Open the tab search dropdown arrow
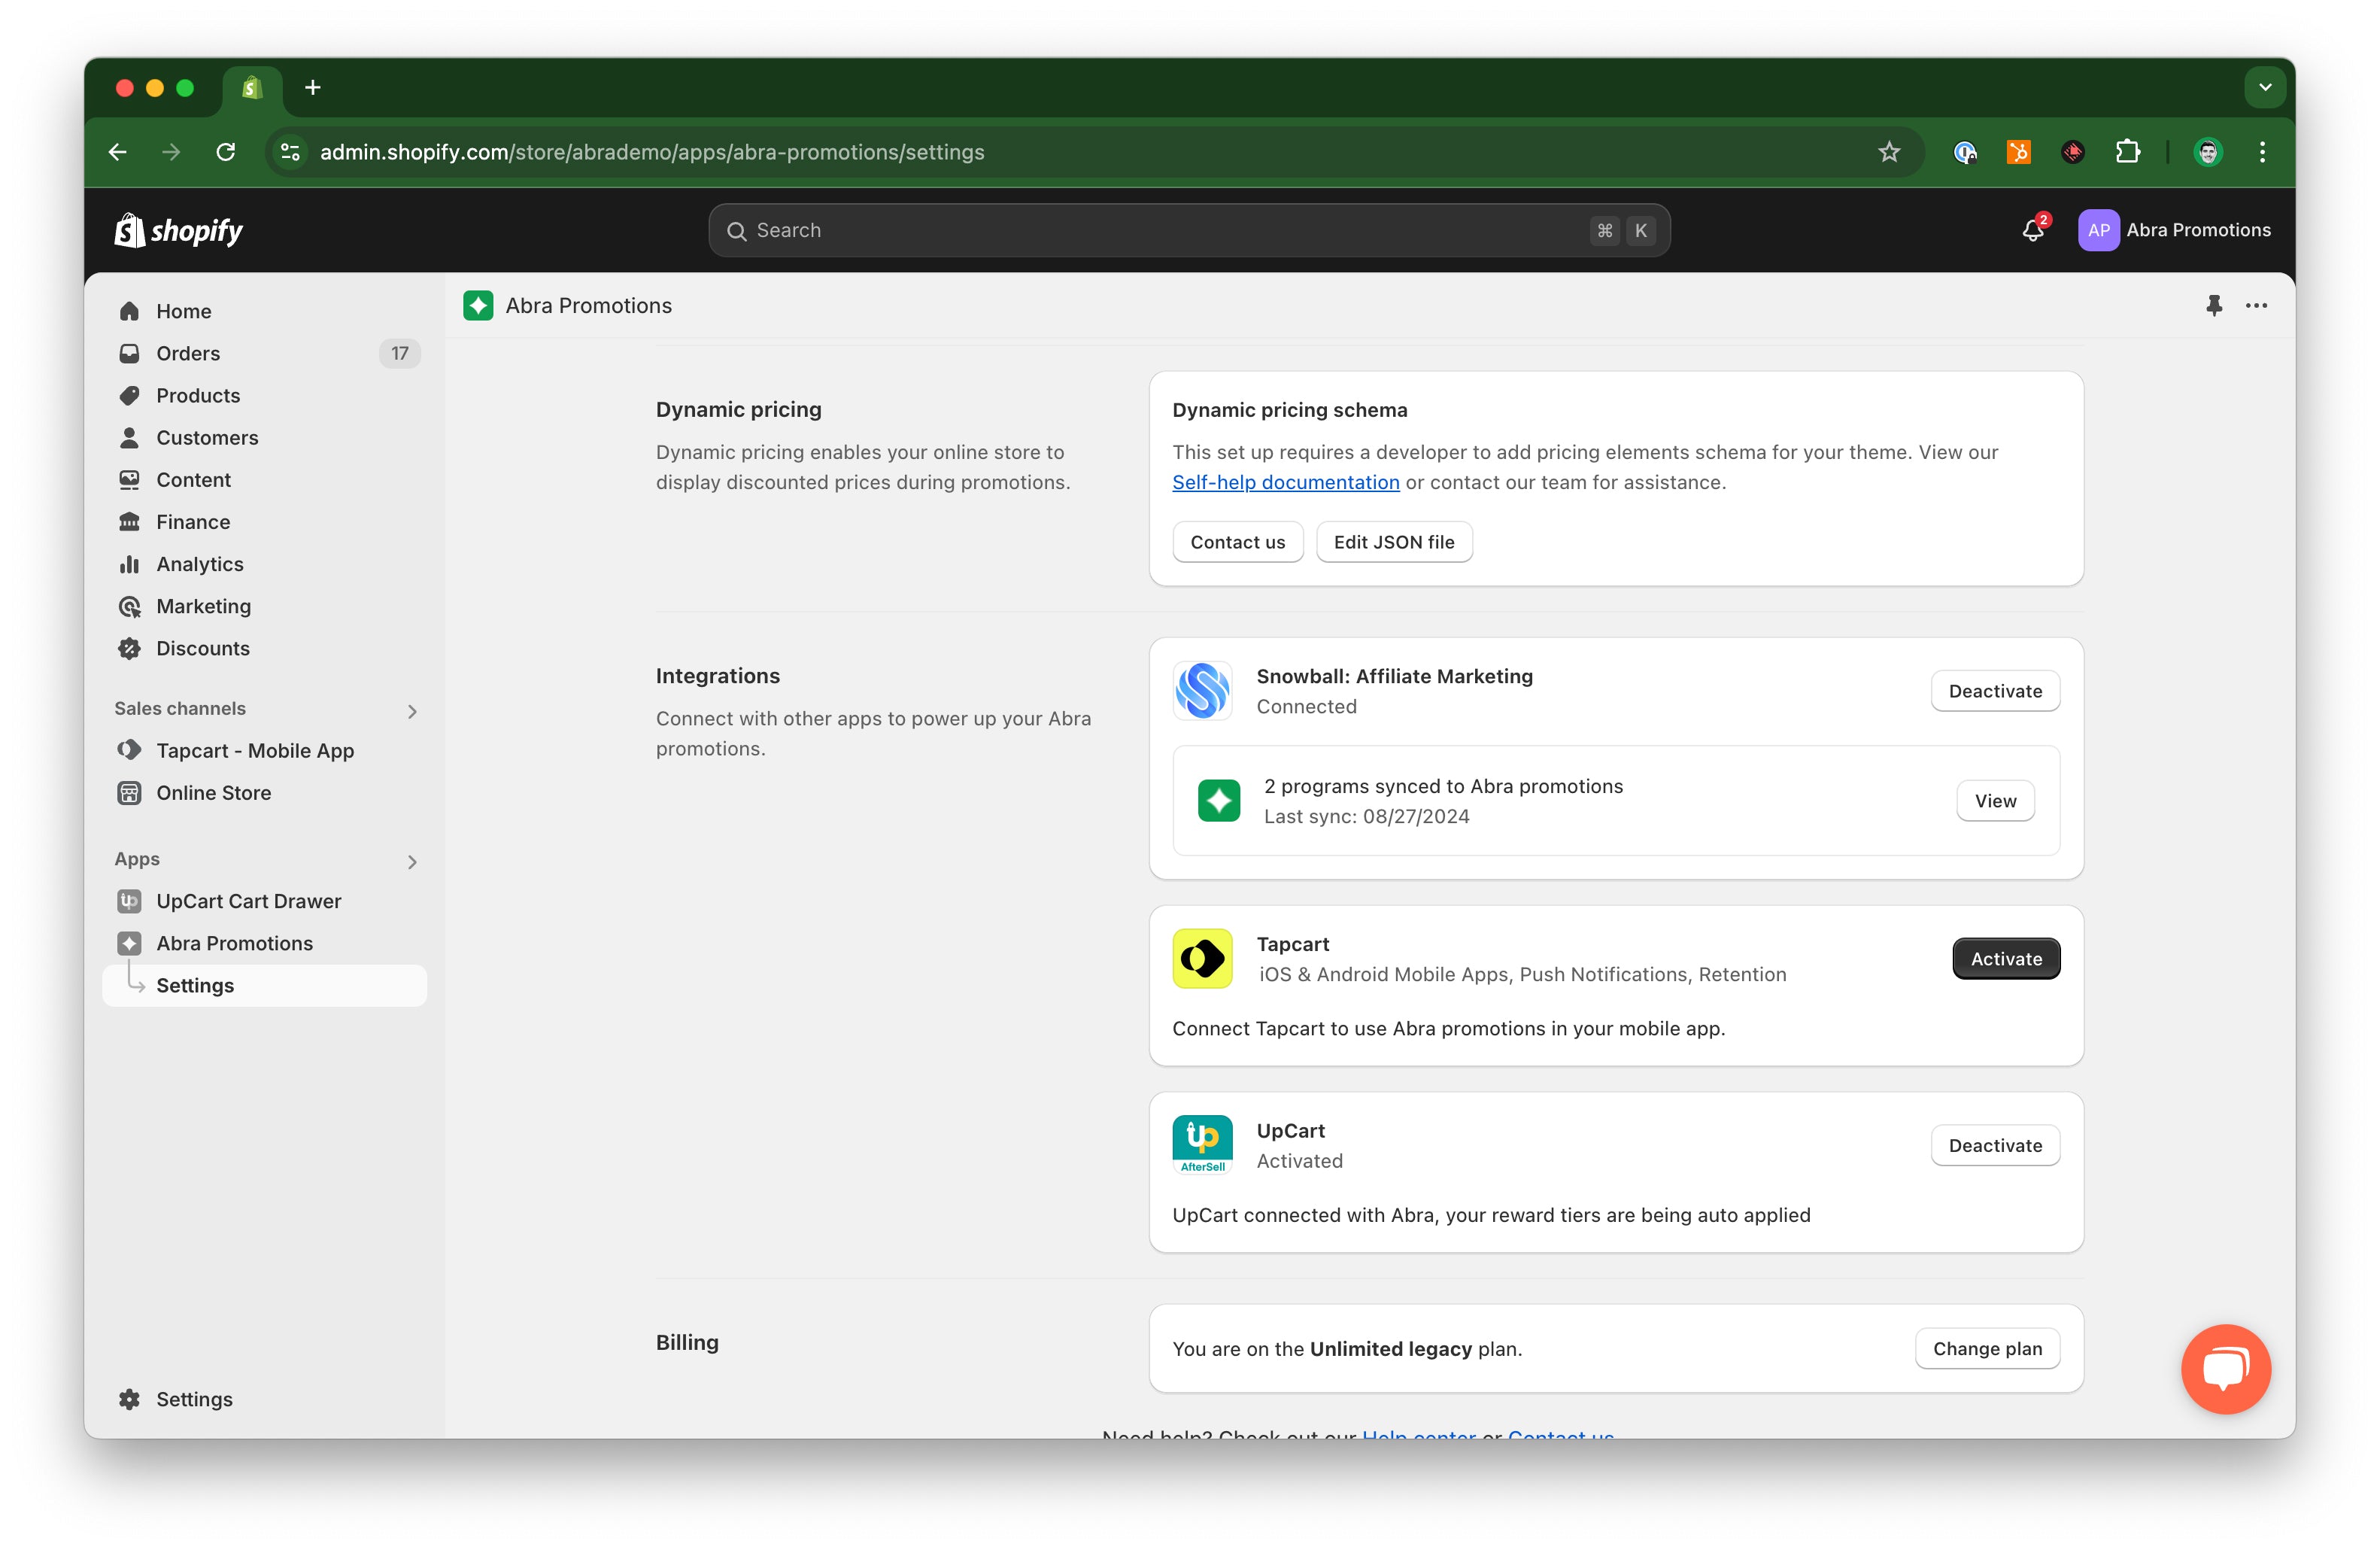 pyautogui.click(x=2265, y=88)
